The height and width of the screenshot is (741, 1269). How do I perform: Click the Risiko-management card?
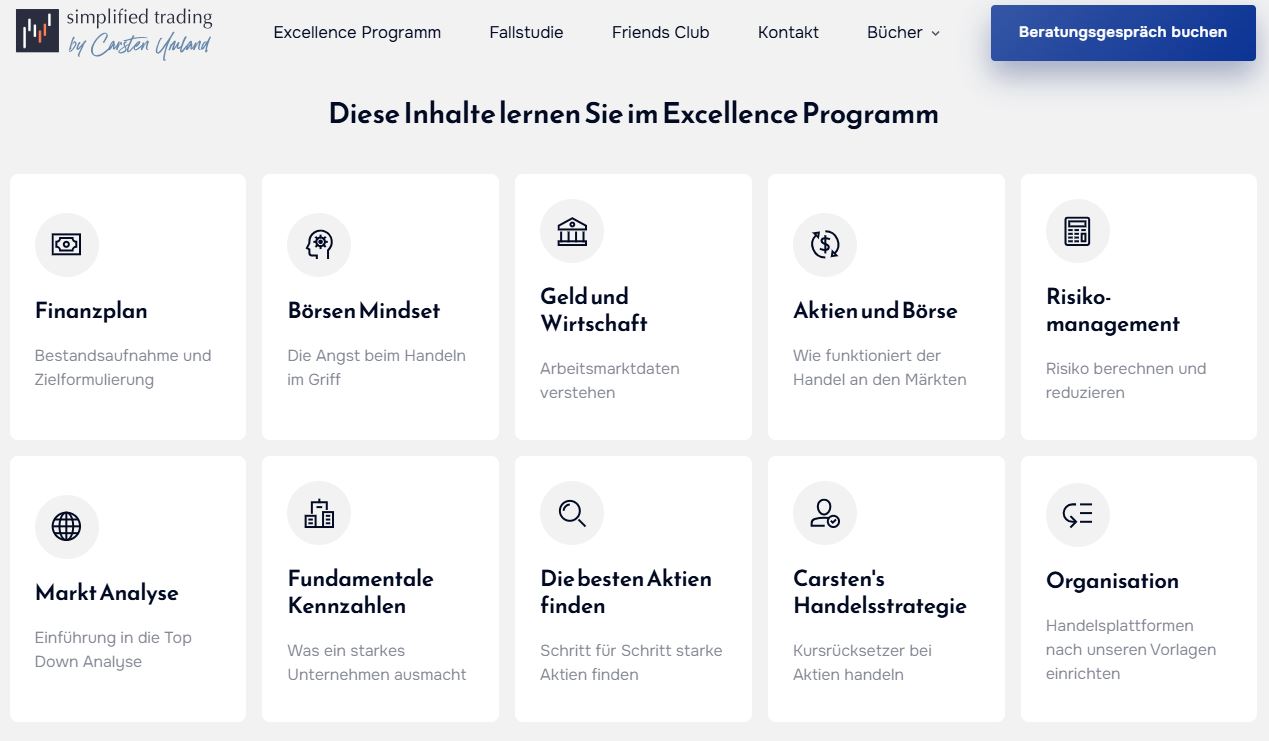click(1138, 306)
